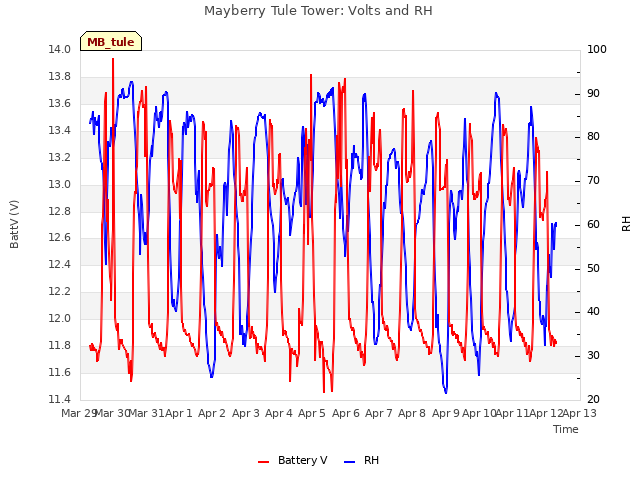This screenshot has width=640, height=480.
Task: Click the MB_tule annotation label
Action: point(111,42)
